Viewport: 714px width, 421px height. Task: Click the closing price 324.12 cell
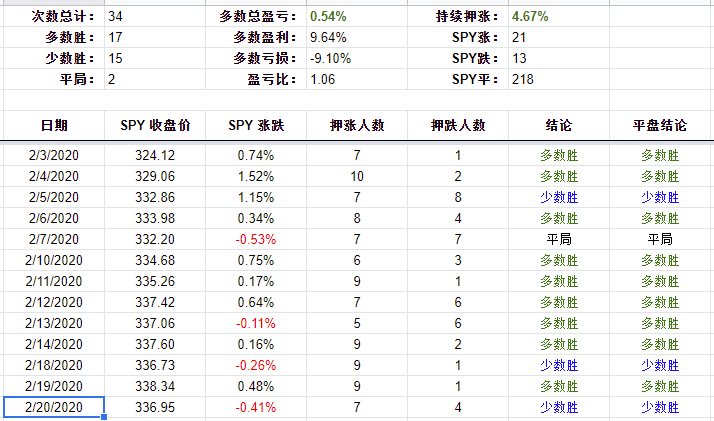[155, 155]
